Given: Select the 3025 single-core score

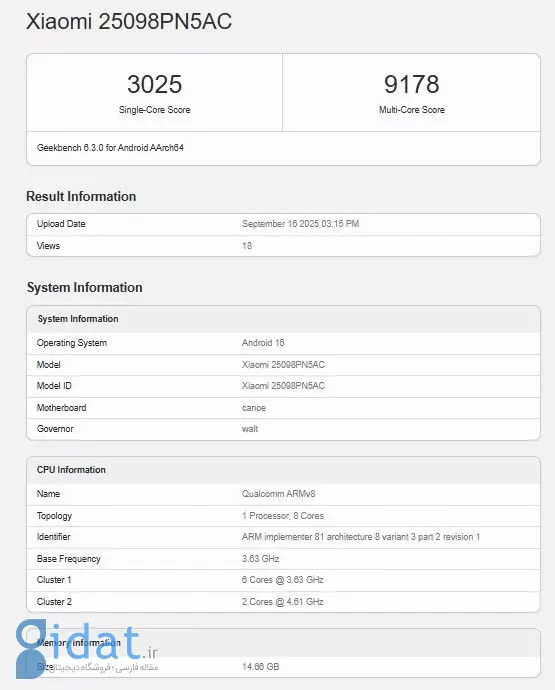Looking at the screenshot, I should [154, 84].
